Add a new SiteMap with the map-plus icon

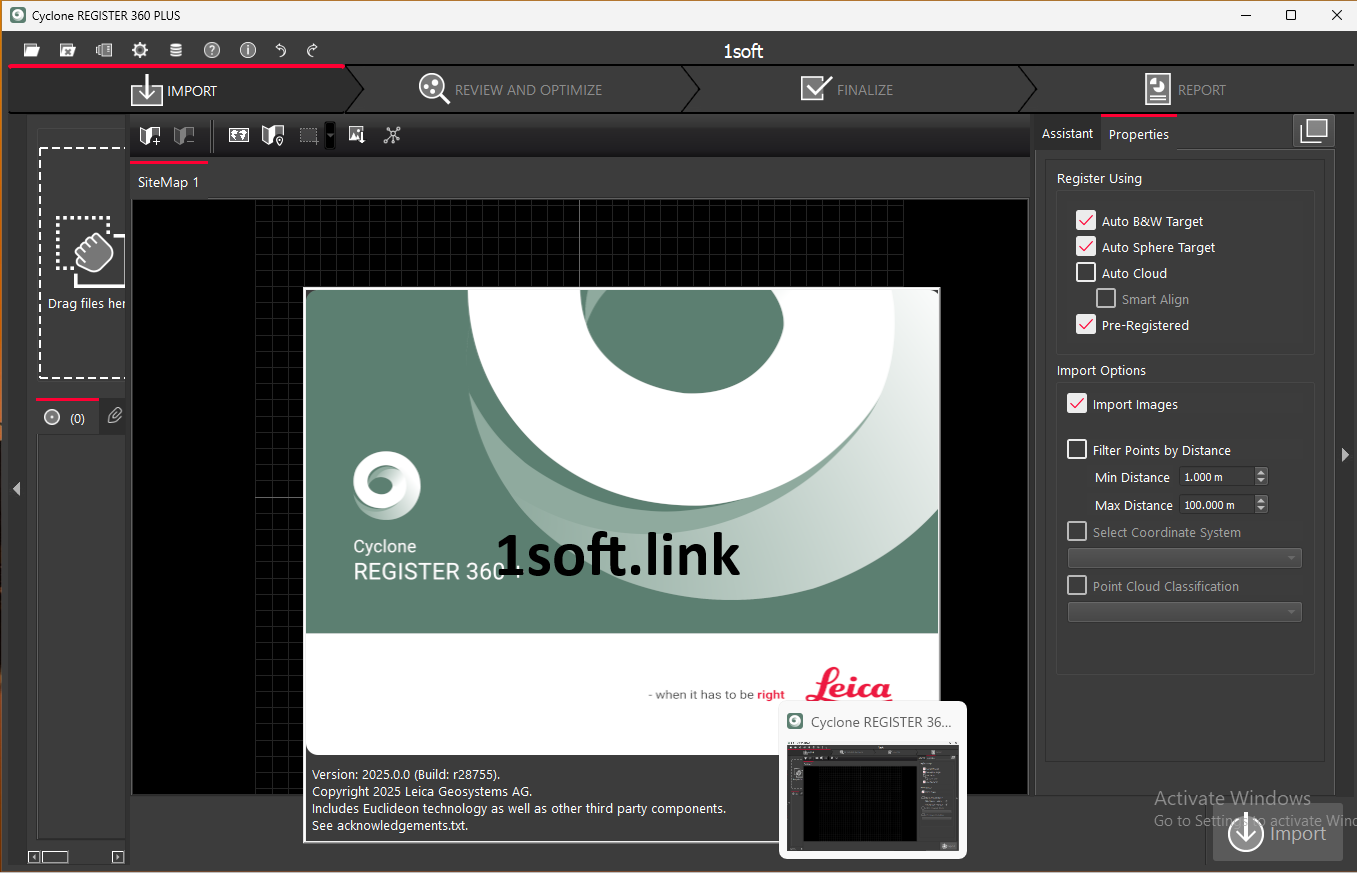[x=150, y=136]
